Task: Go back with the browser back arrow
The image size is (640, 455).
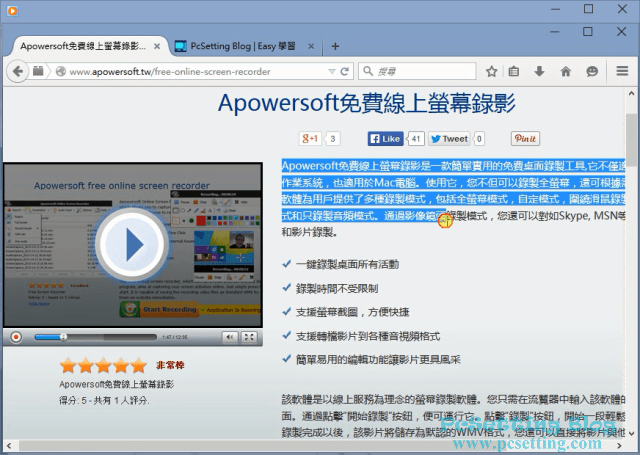Action: click(18, 71)
